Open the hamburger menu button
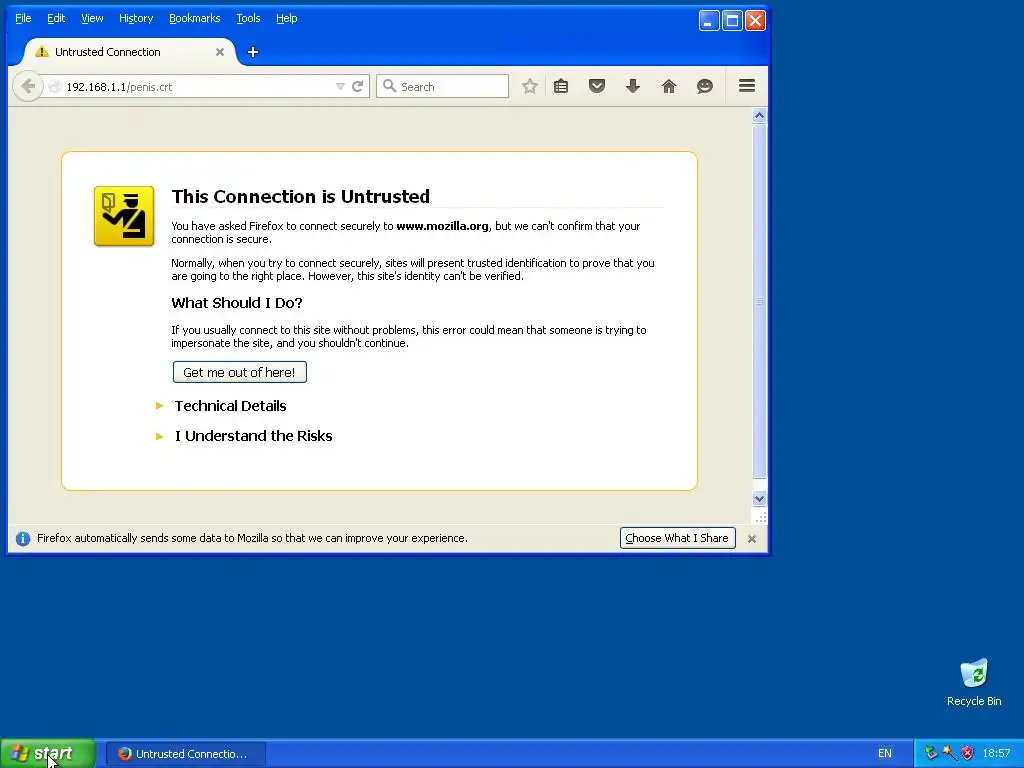The image size is (1024, 768). click(x=747, y=86)
